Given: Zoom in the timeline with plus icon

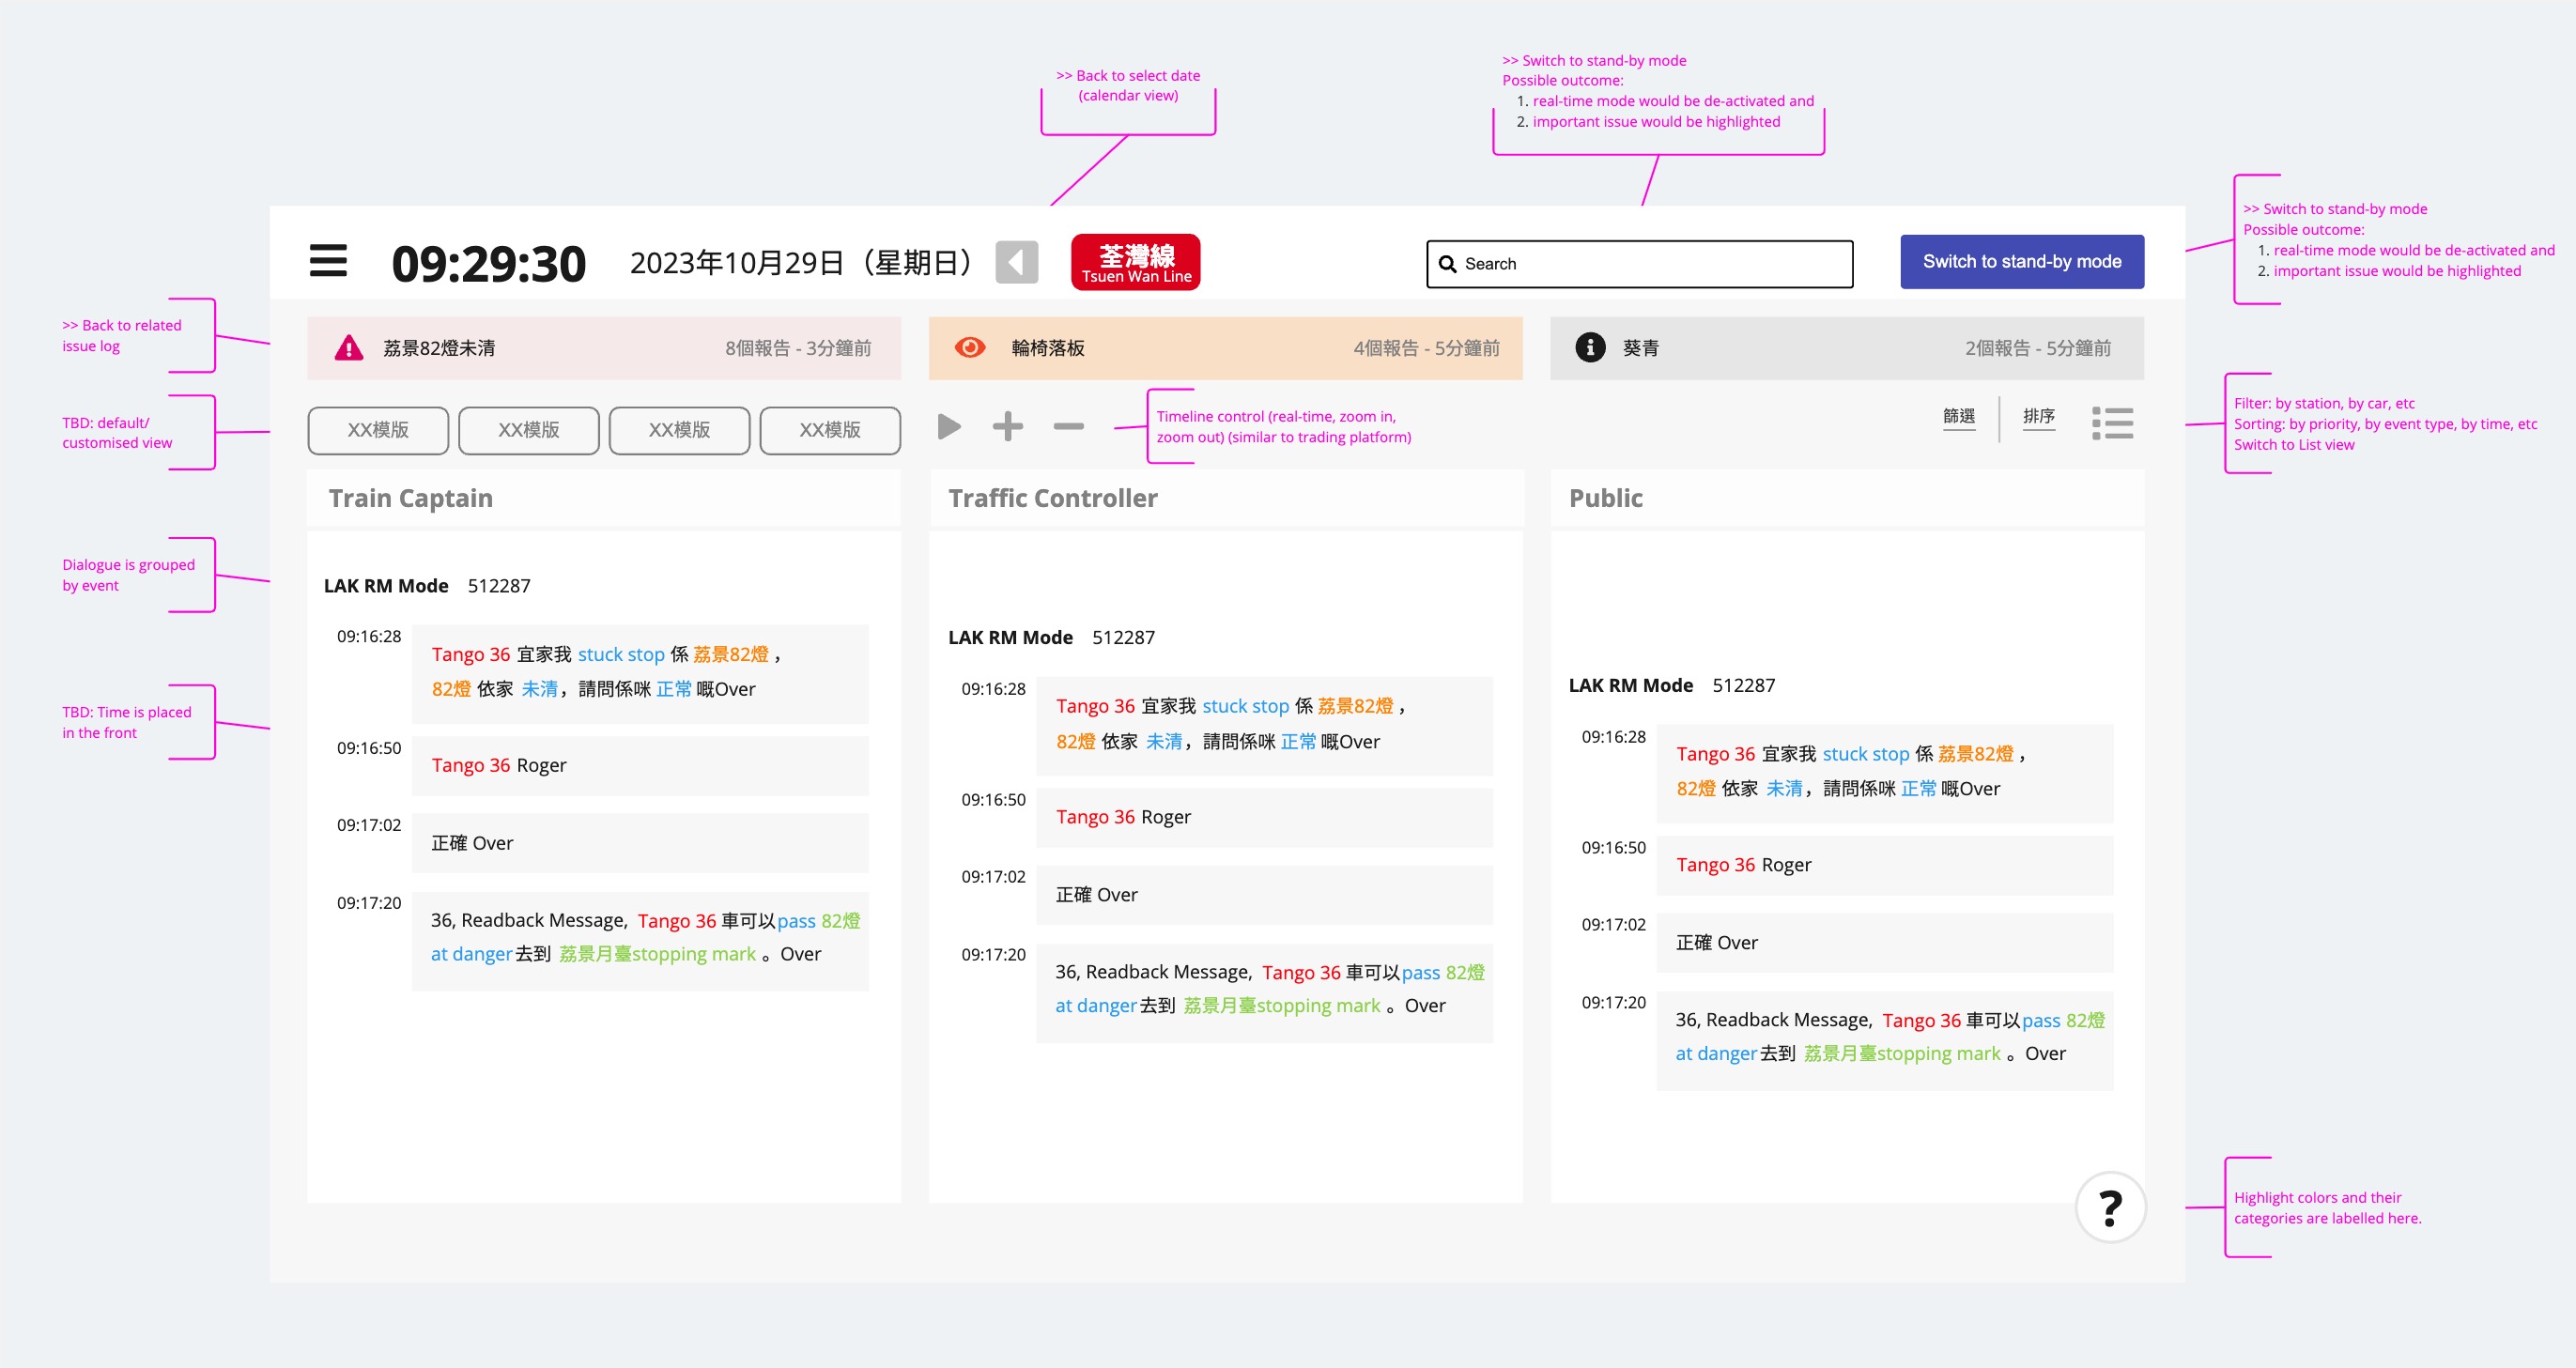Looking at the screenshot, I should 1008,427.
